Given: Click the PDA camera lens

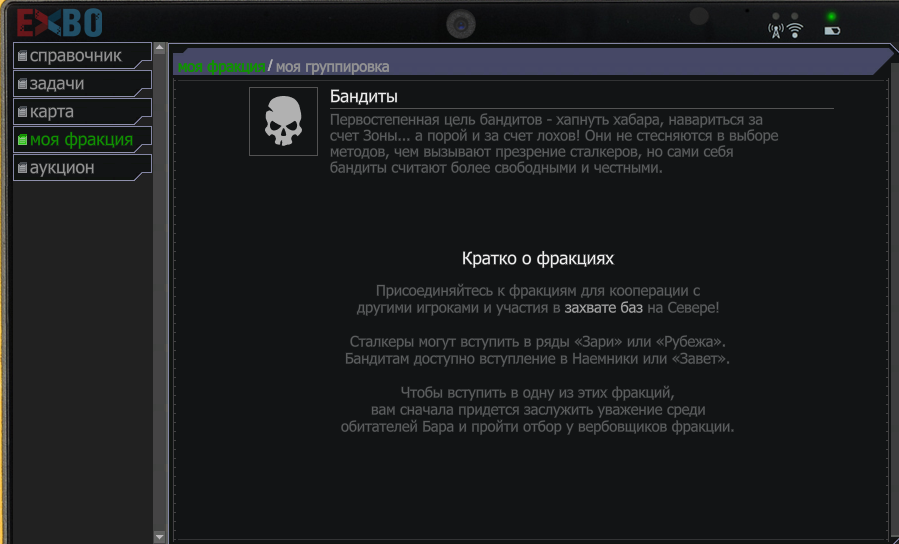Looking at the screenshot, I should pos(461,23).
